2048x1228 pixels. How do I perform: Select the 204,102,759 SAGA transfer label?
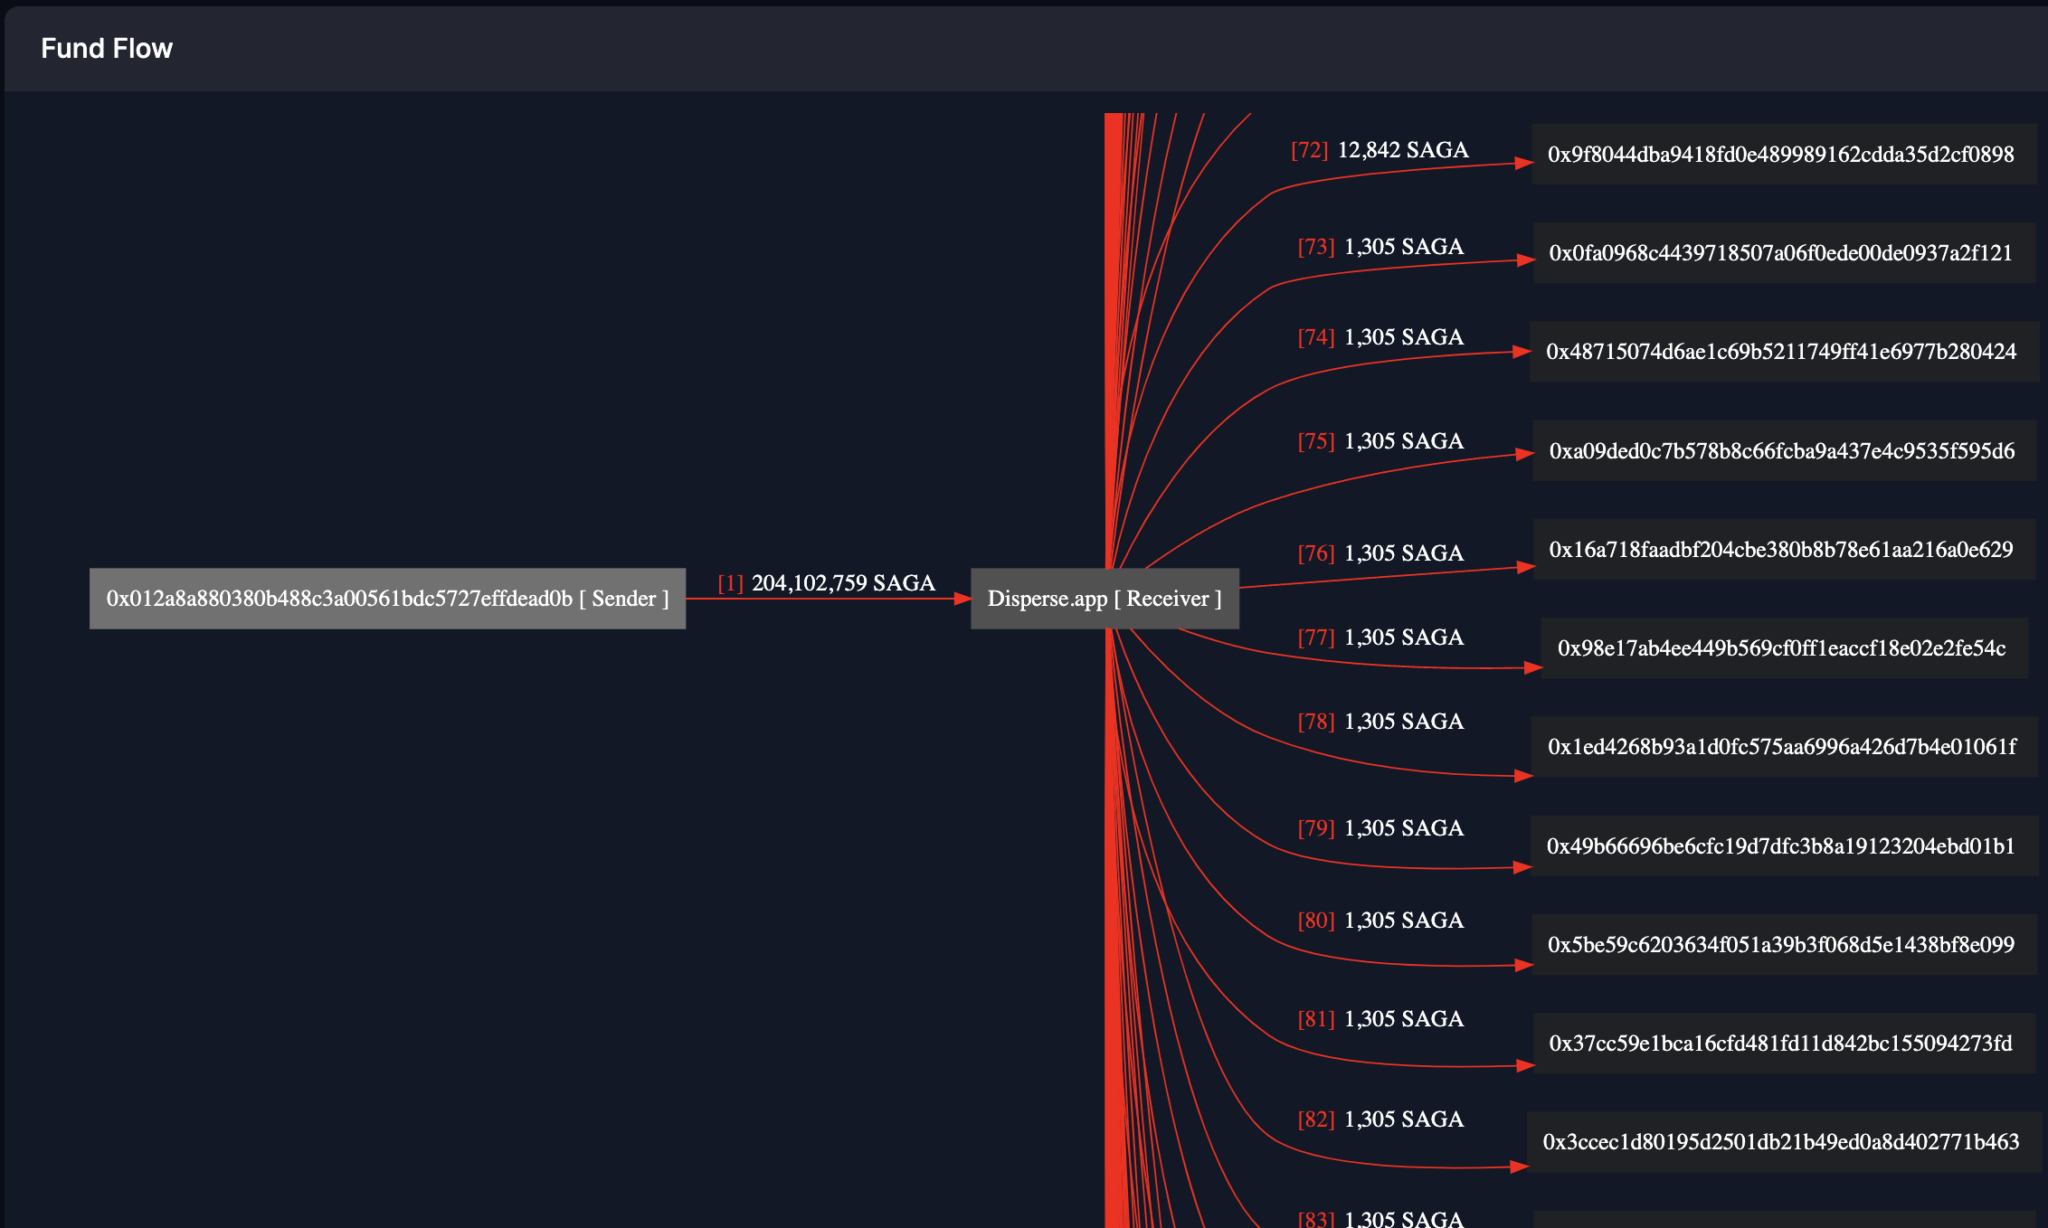(826, 583)
